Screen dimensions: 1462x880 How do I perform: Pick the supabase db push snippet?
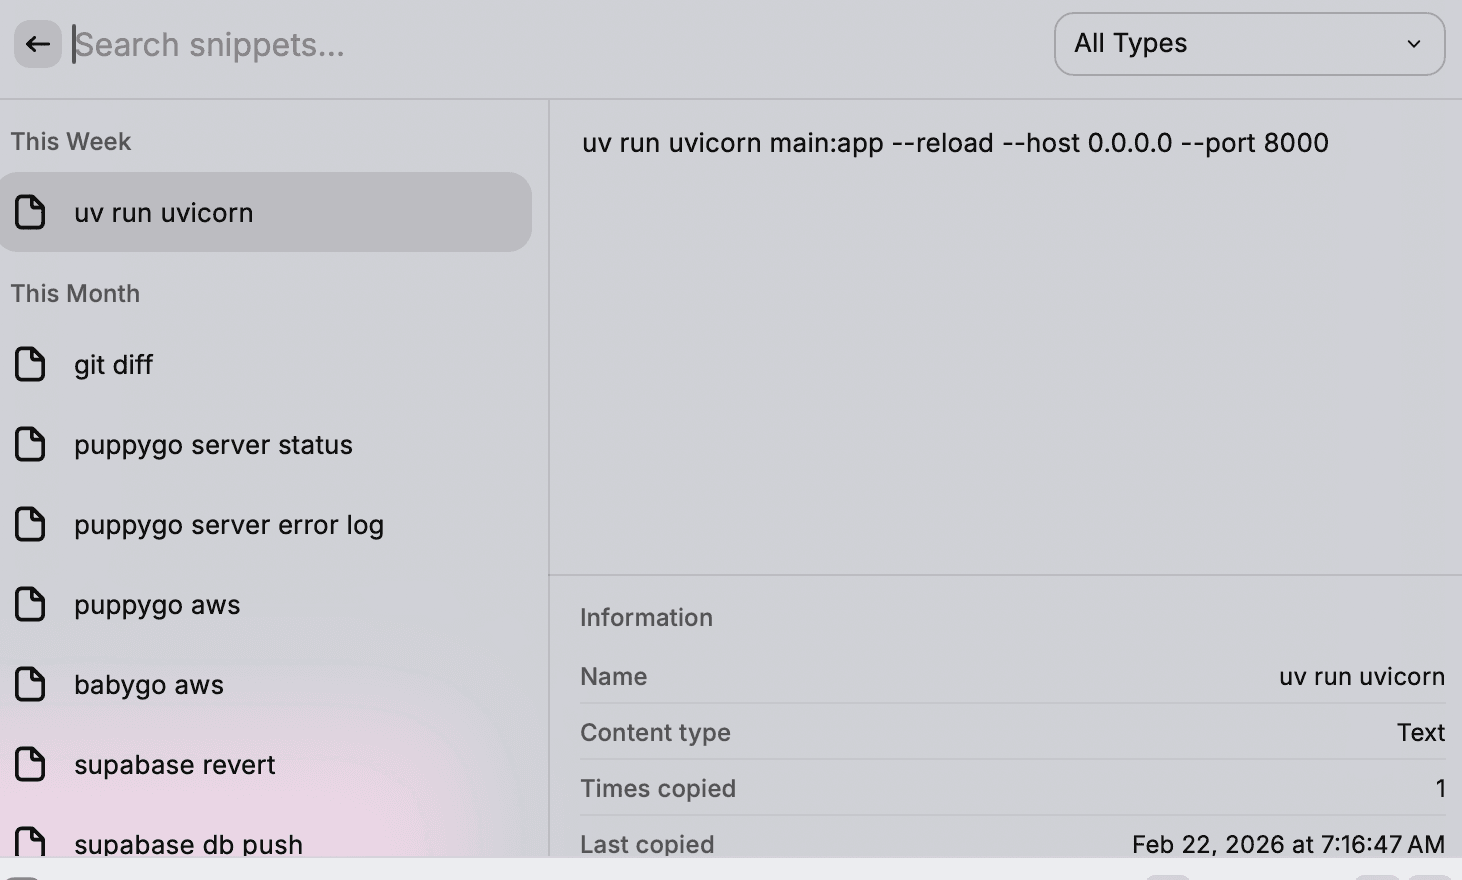tap(188, 843)
